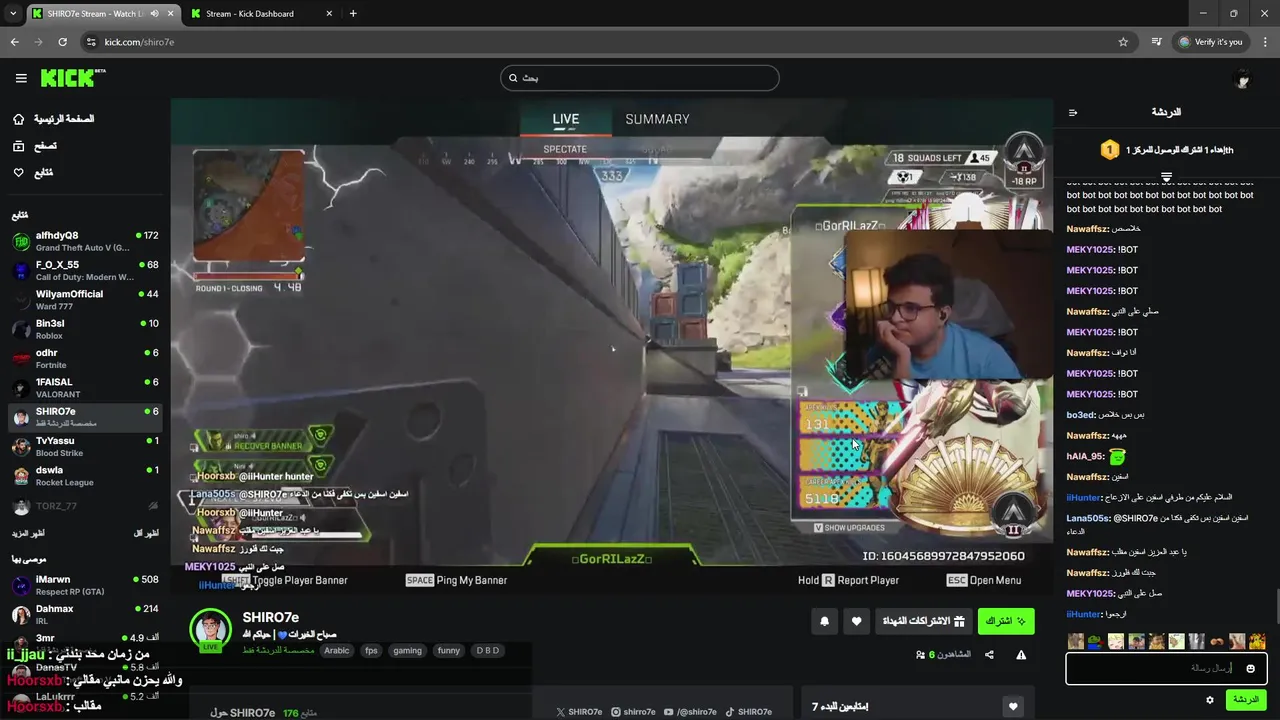
Task: Click Show More under following list
Action: (x=28, y=534)
